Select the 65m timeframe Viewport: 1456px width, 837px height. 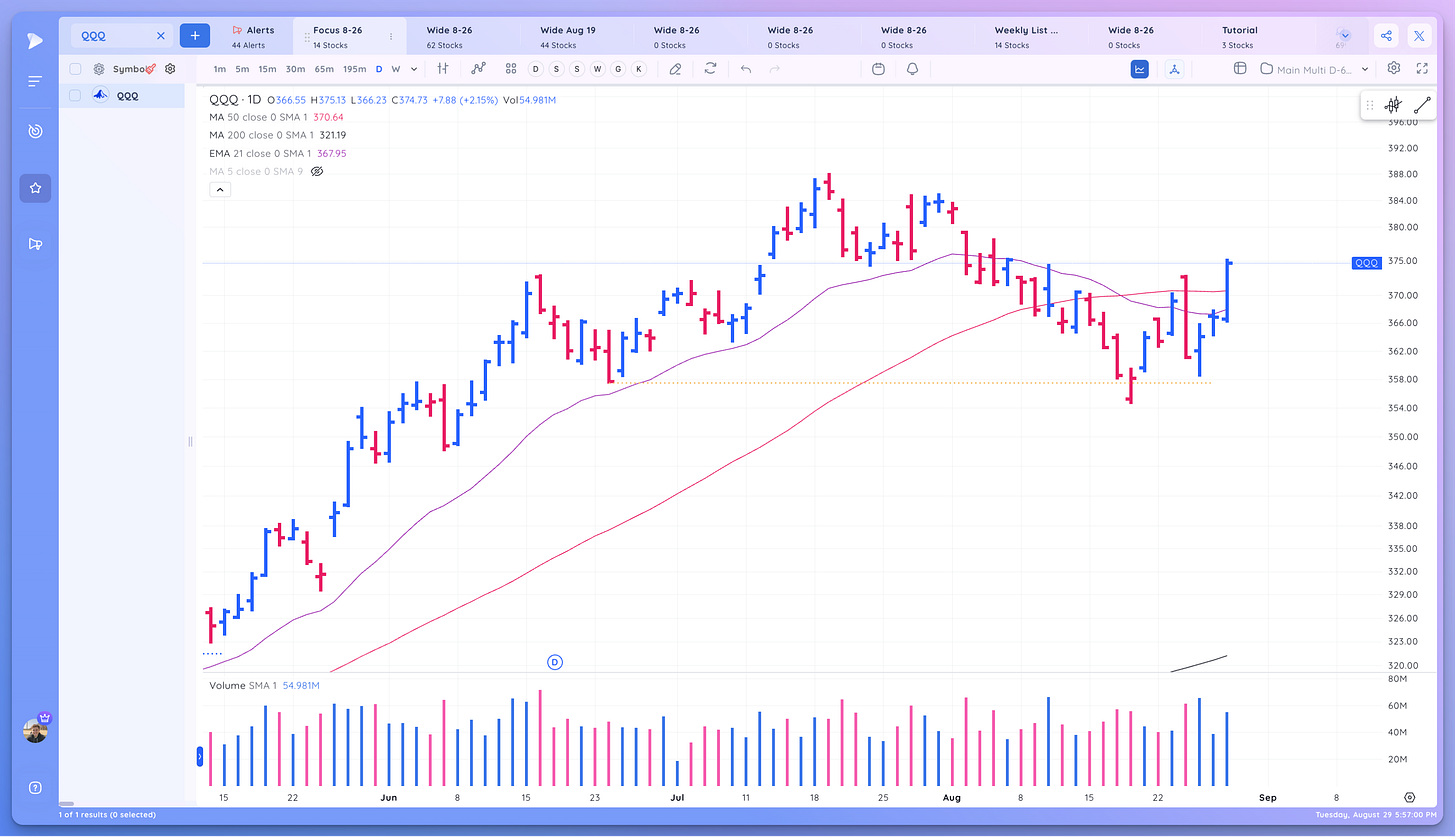pos(323,69)
